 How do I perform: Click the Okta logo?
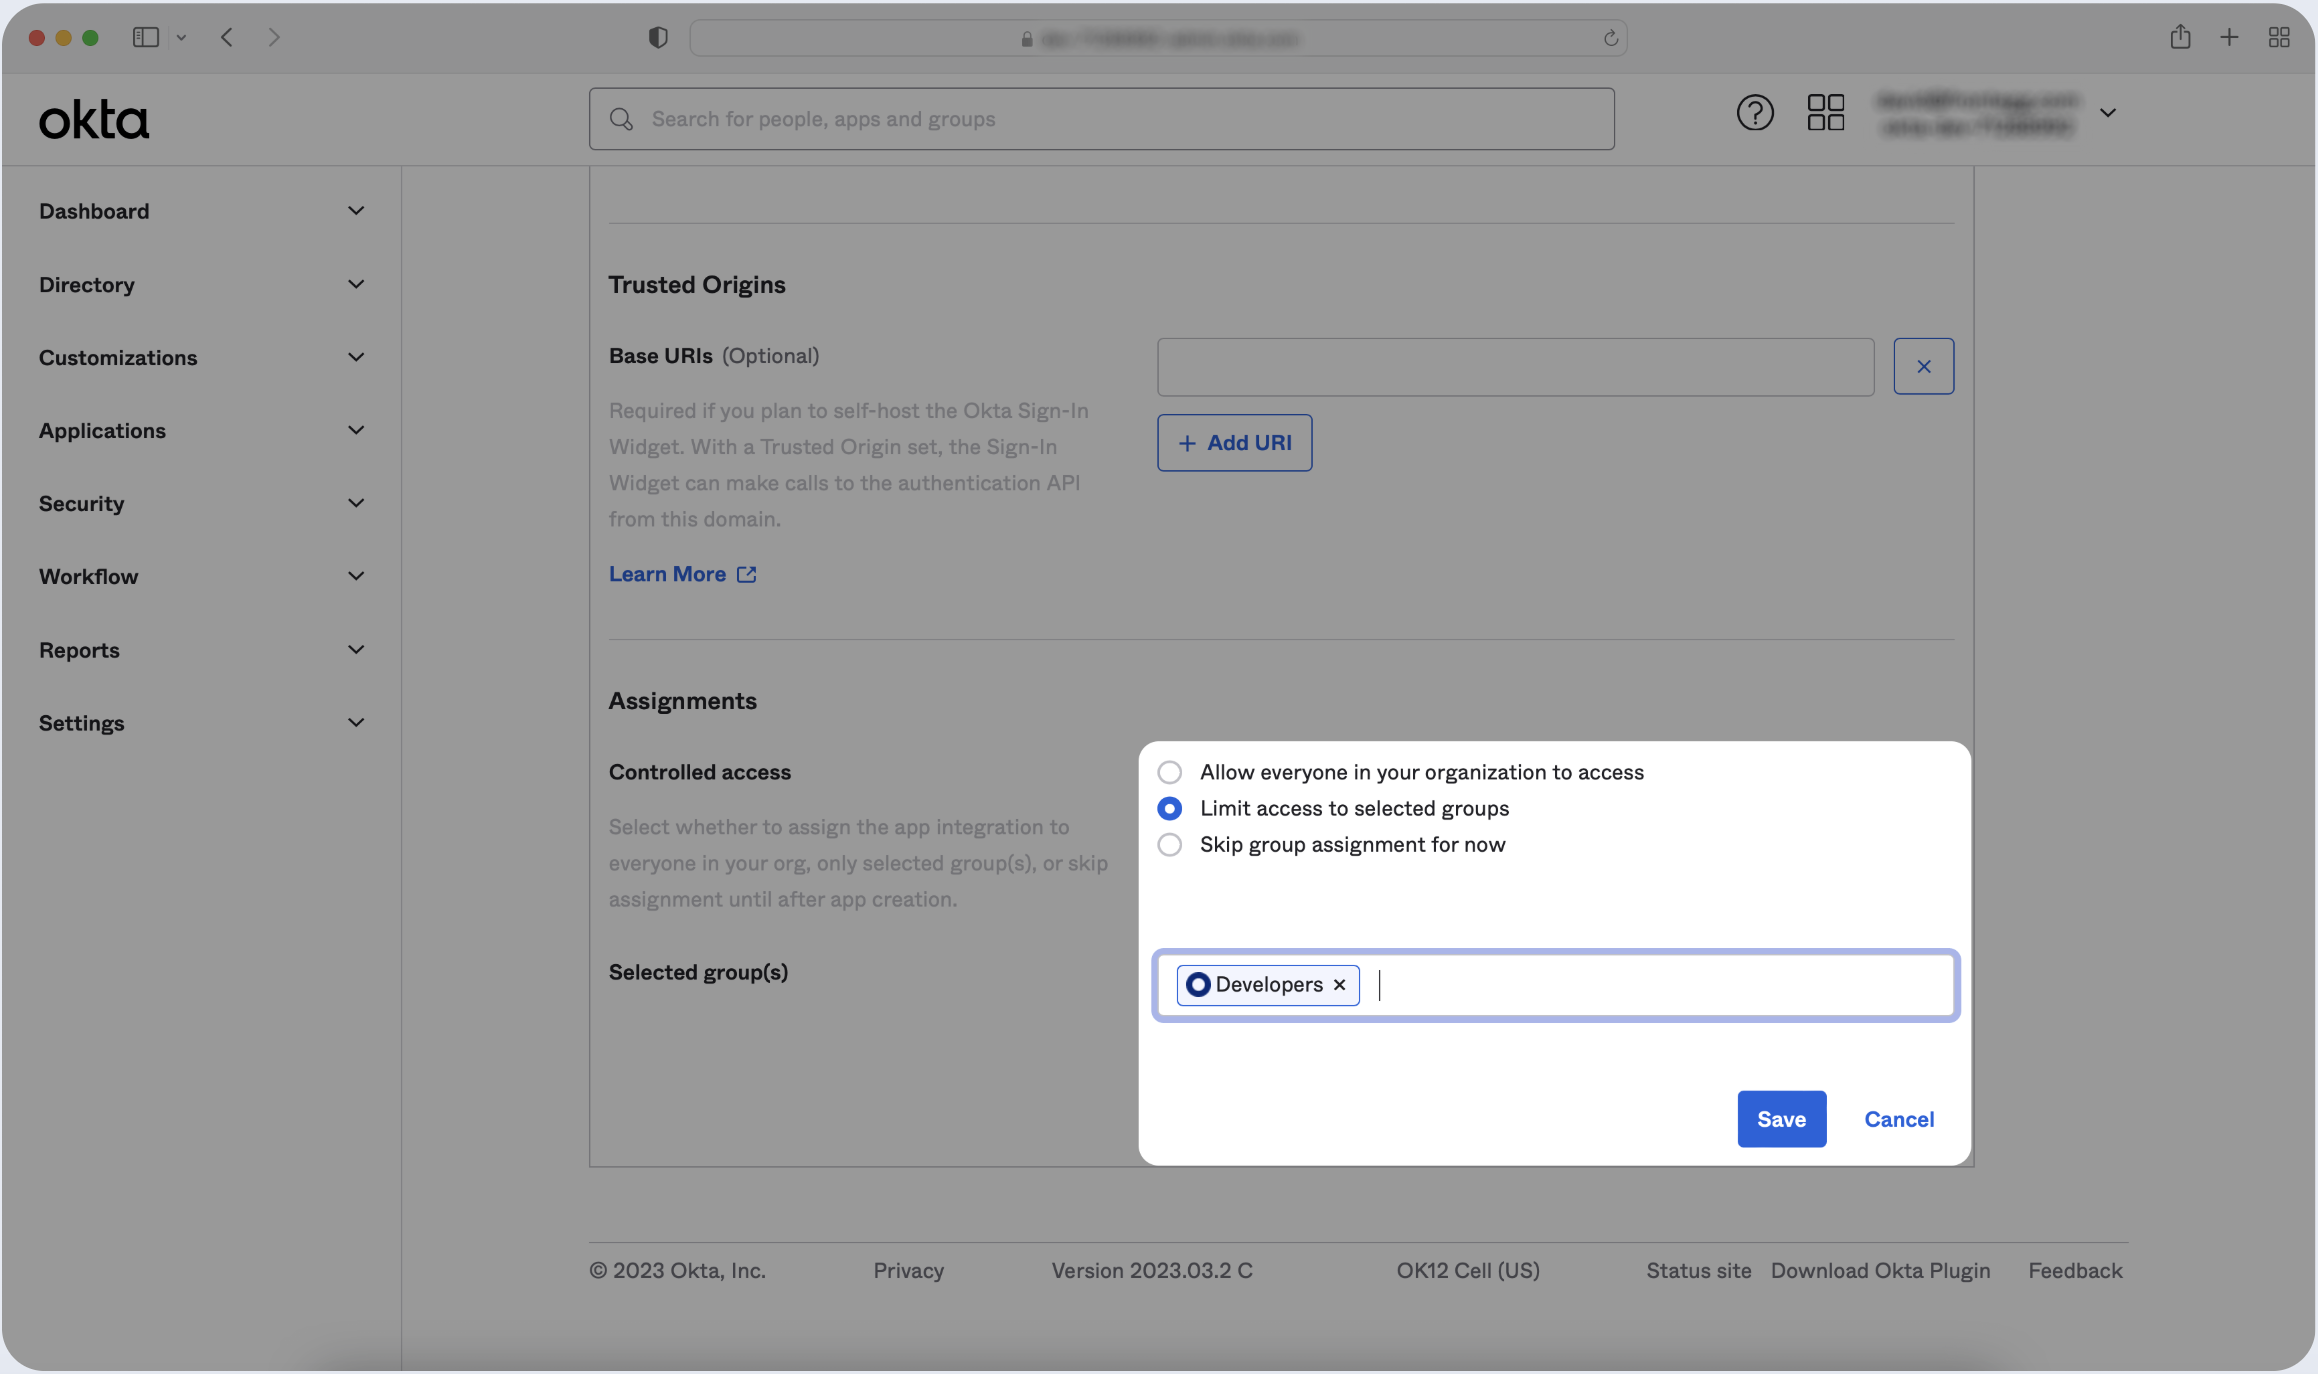(x=94, y=120)
